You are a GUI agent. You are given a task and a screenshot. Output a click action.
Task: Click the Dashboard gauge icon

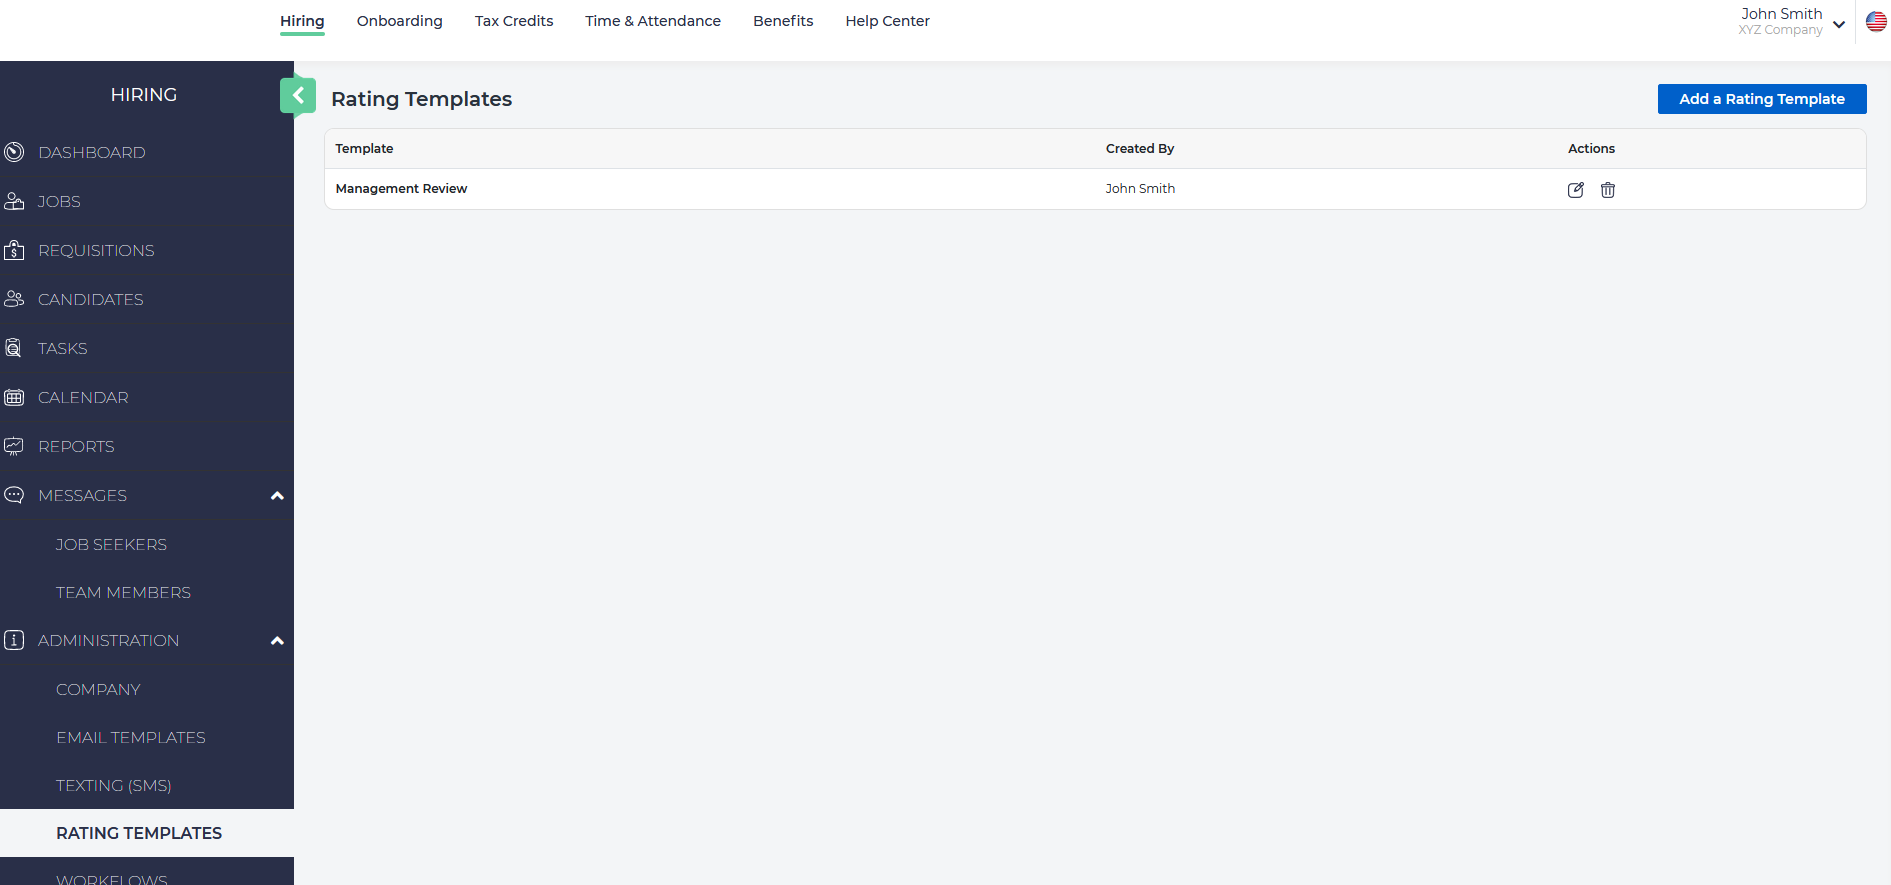pyautogui.click(x=14, y=152)
